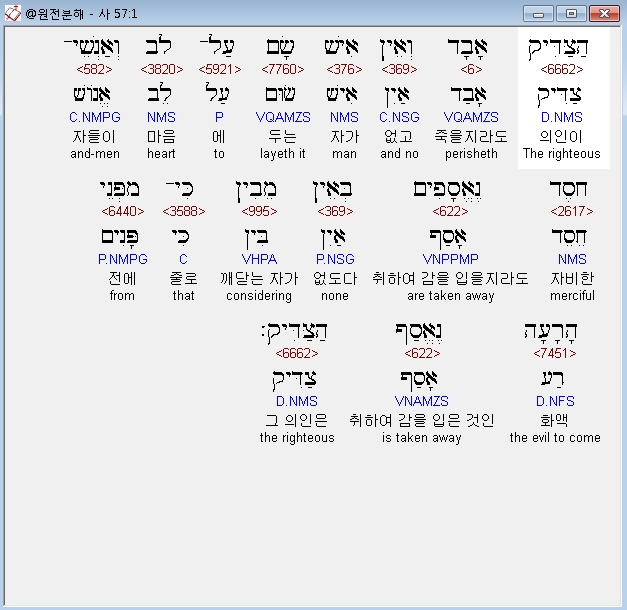Click the parsing code P.NMPG
The height and width of the screenshot is (610, 627).
[122, 259]
